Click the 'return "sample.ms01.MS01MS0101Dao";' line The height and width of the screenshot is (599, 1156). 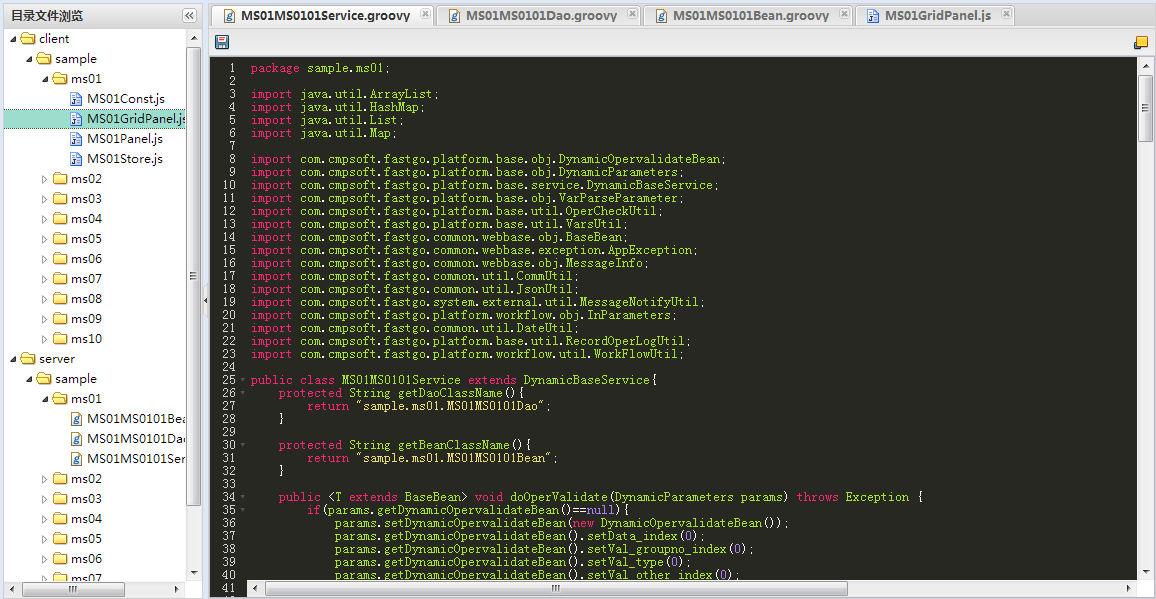[429, 406]
